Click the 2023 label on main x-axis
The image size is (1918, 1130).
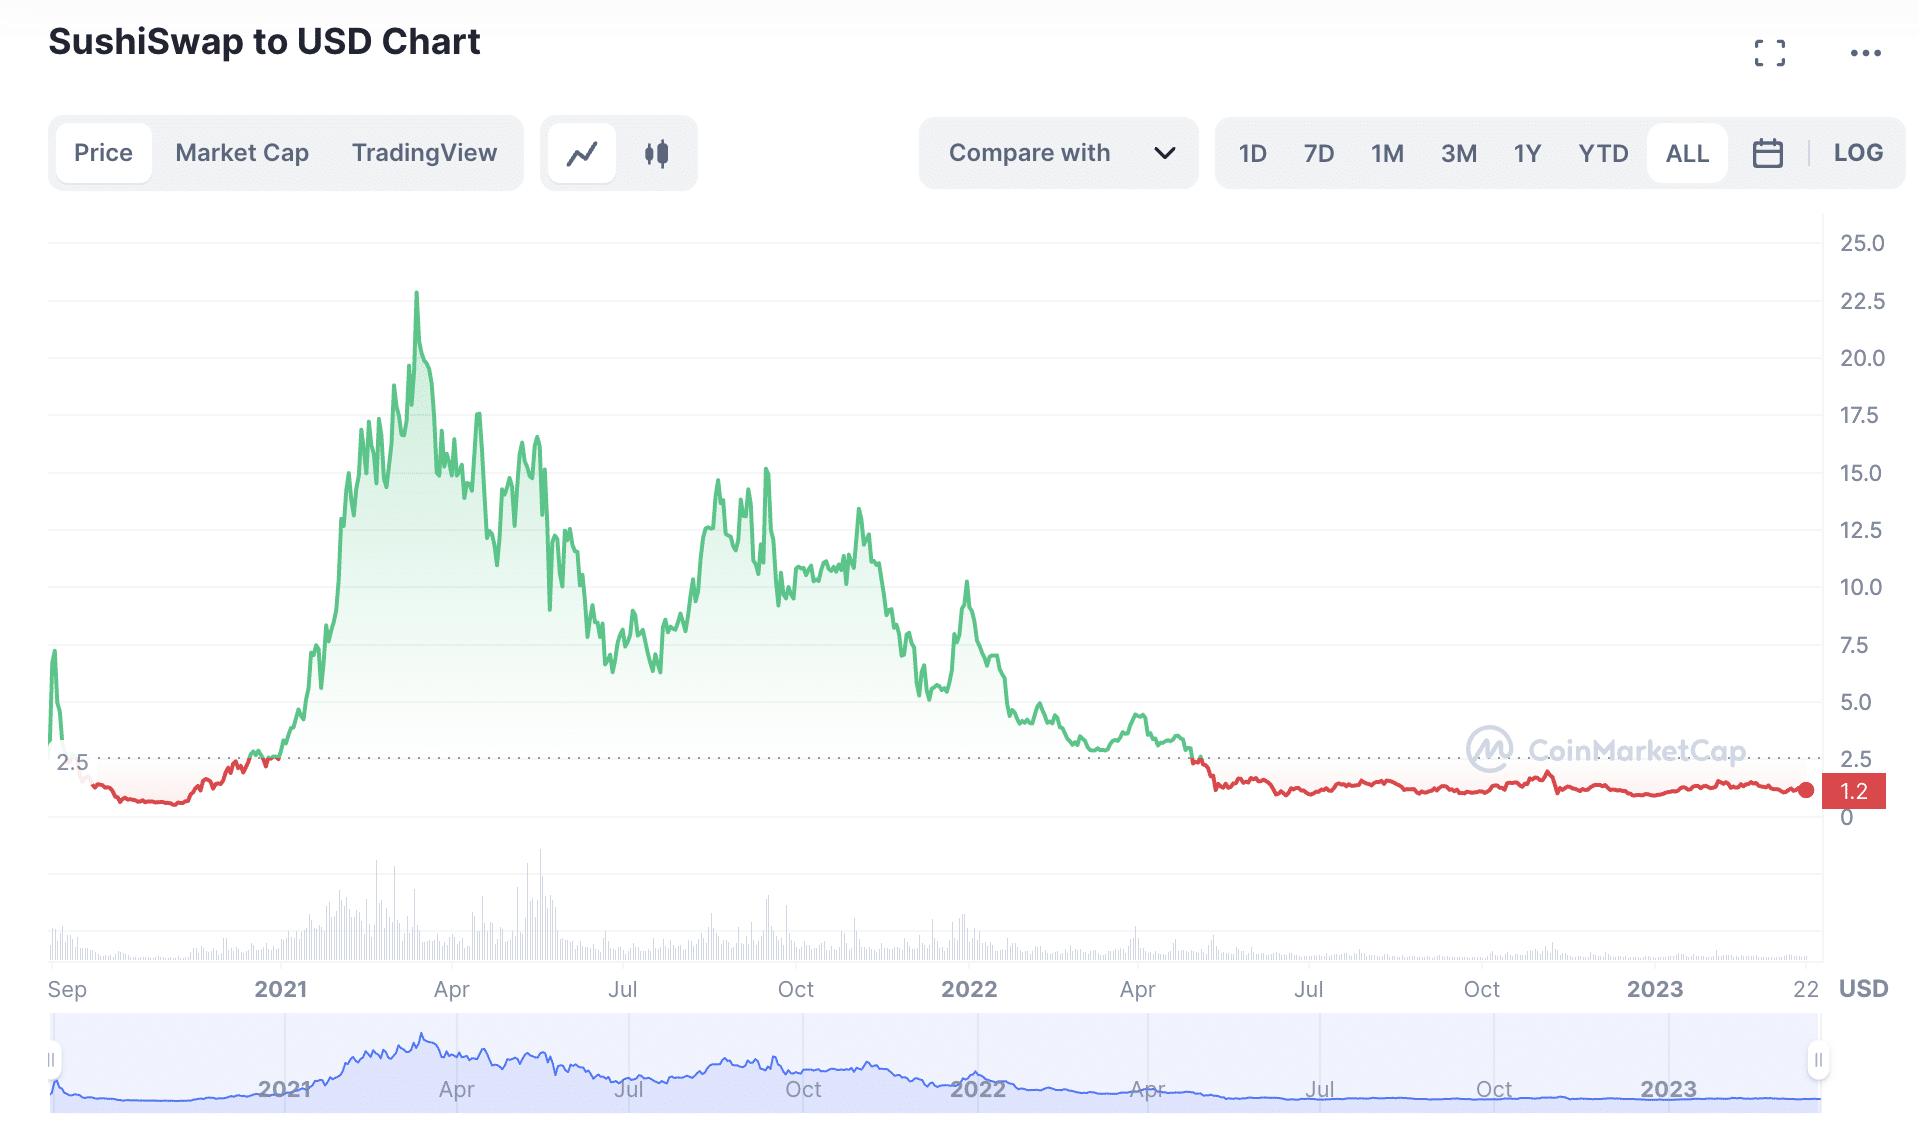click(x=1655, y=989)
